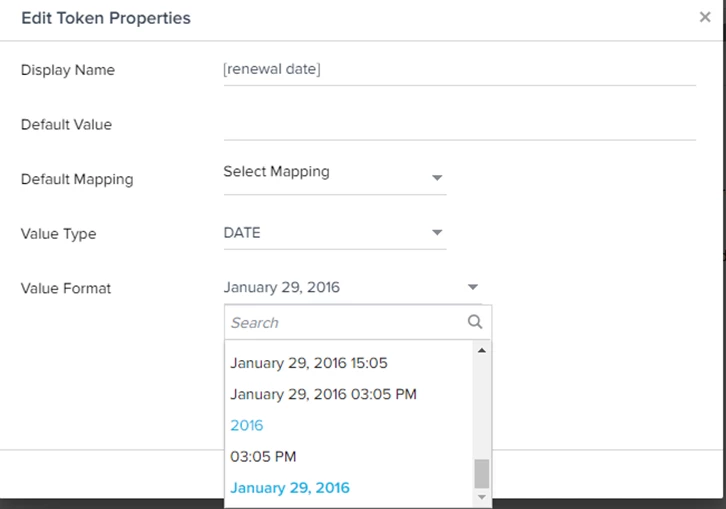The height and width of the screenshot is (509, 726).
Task: Click the scroll down arrow in format list
Action: pyautogui.click(x=482, y=497)
